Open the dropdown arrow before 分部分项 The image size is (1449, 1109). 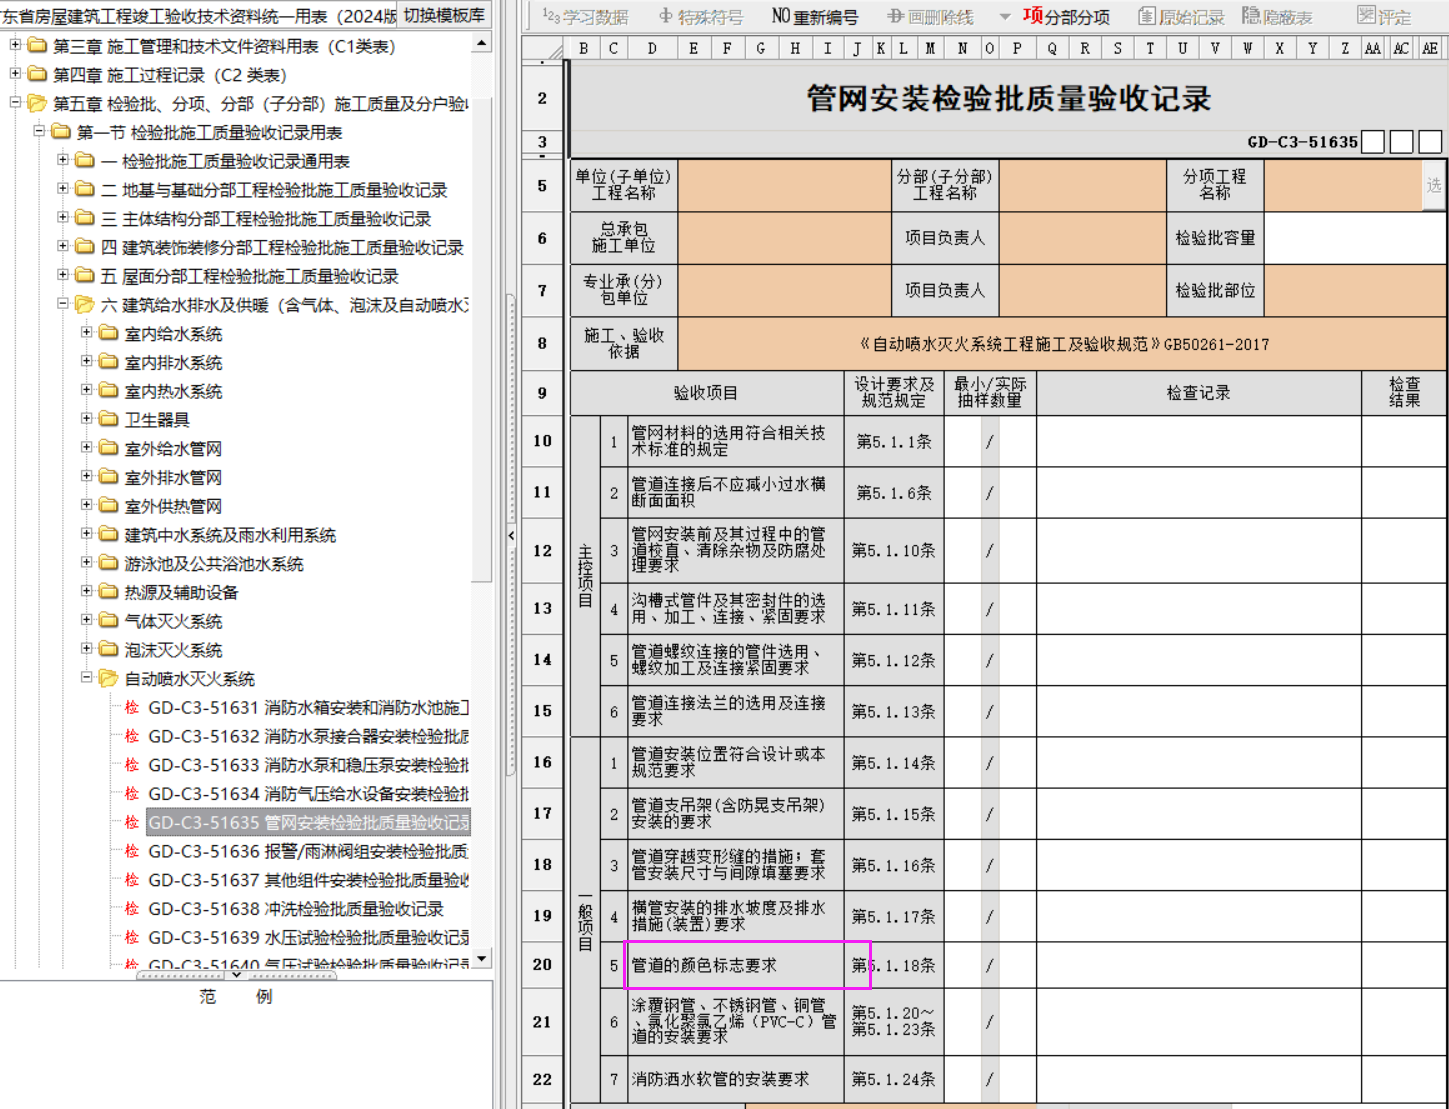[1005, 17]
